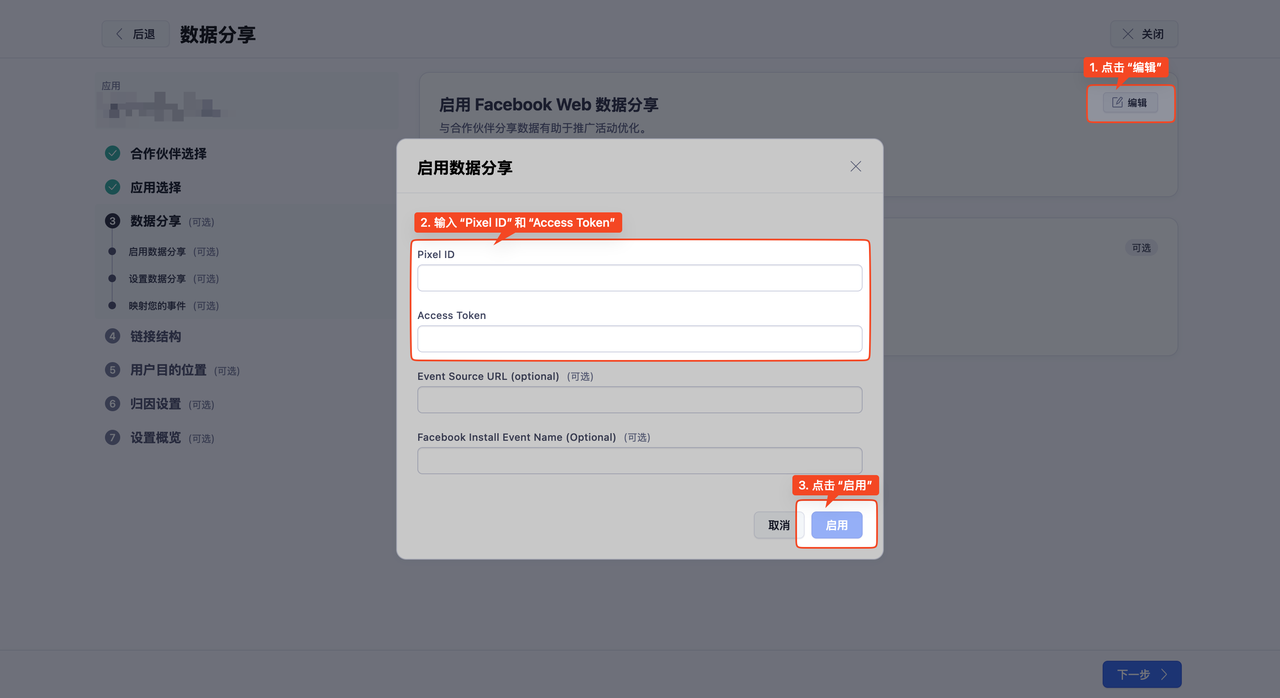Viewport: 1280px width, 698px height.
Task: Click the Event Source URL field
Action: [x=639, y=399]
